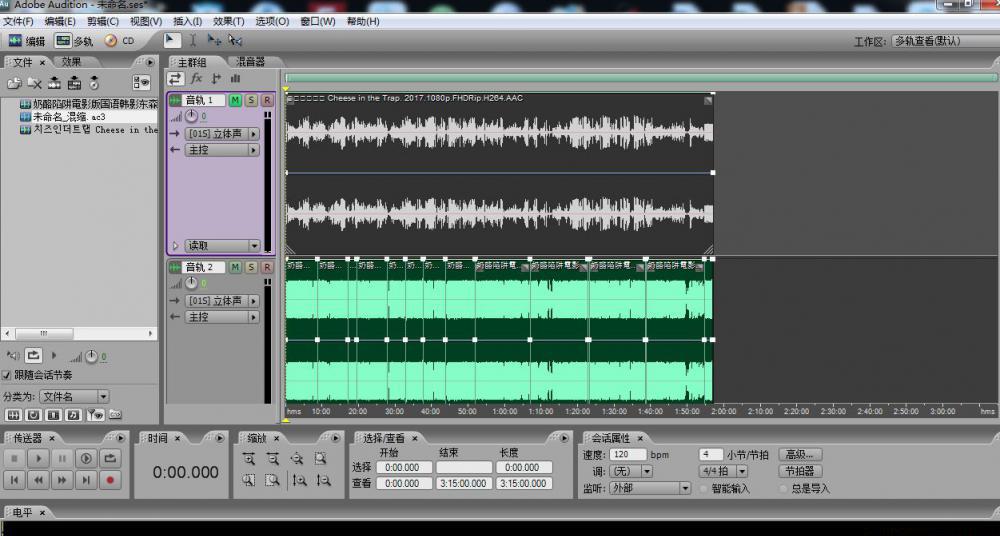
Task: Show the fx Effects track controls
Action: coord(196,78)
